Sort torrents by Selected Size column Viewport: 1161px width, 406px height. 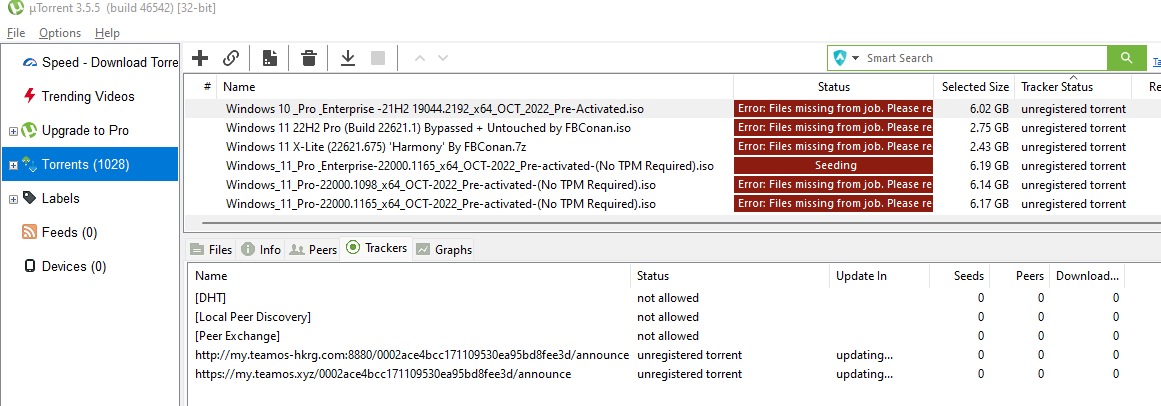pyautogui.click(x=974, y=87)
